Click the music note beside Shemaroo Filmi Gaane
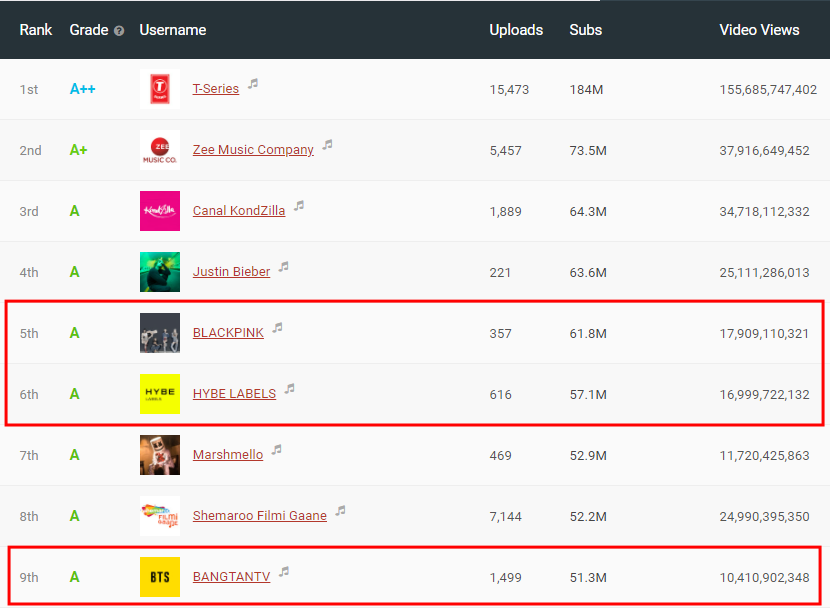The height and width of the screenshot is (608, 830). 341,511
